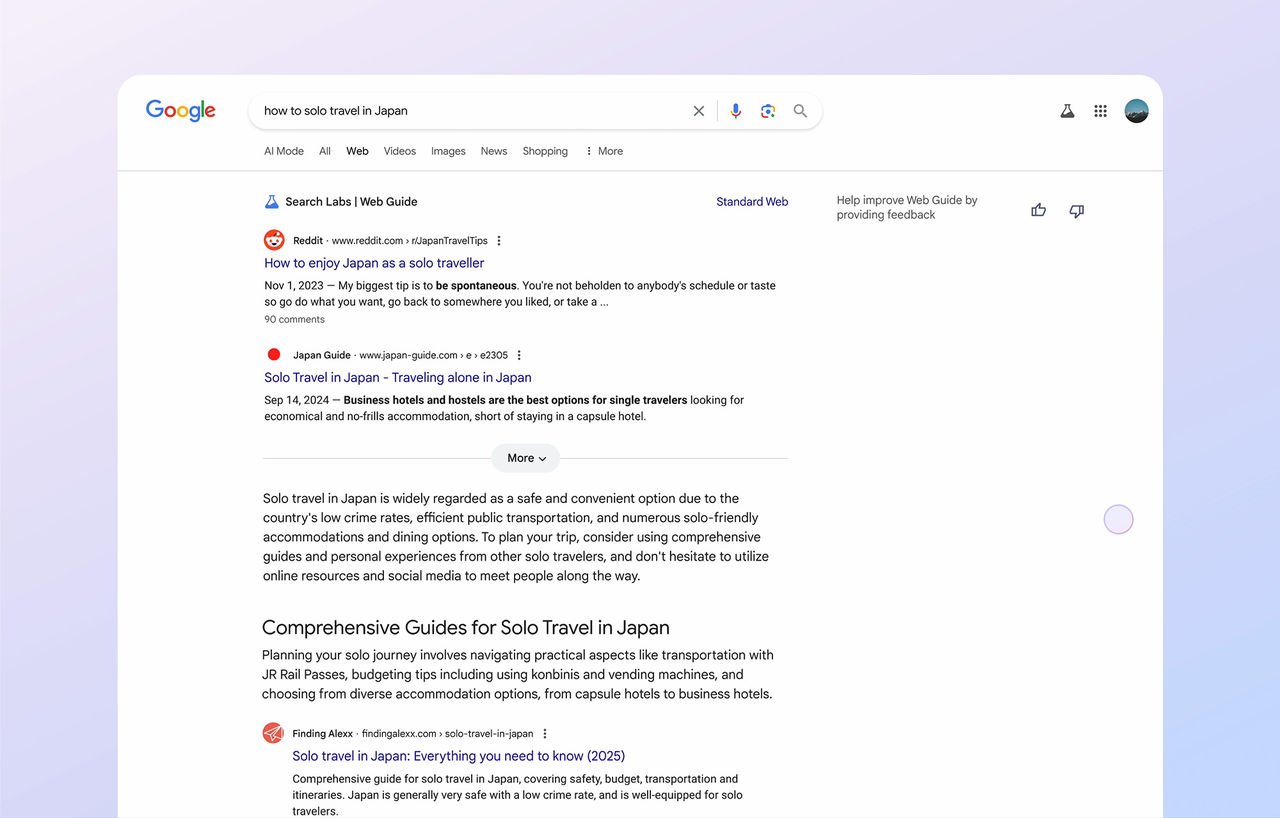Click the magnifying glass search button
The height and width of the screenshot is (818, 1280).
point(800,111)
